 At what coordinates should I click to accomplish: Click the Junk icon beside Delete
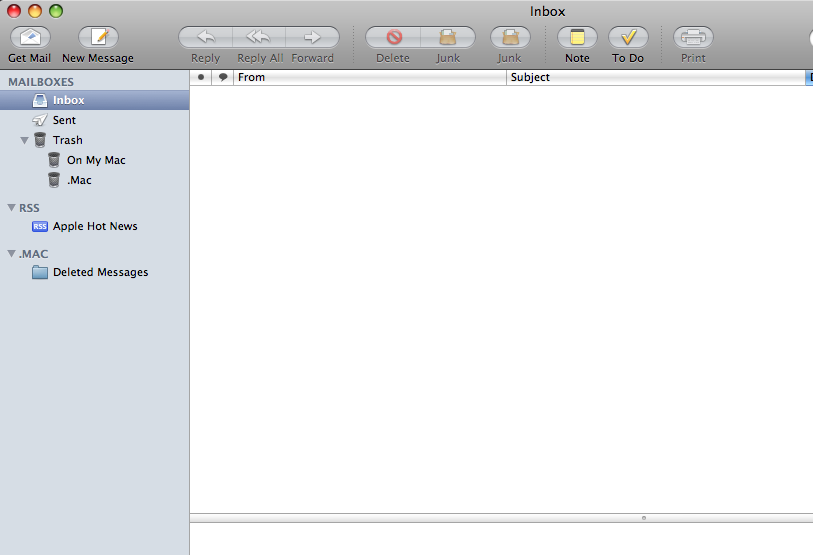447,37
